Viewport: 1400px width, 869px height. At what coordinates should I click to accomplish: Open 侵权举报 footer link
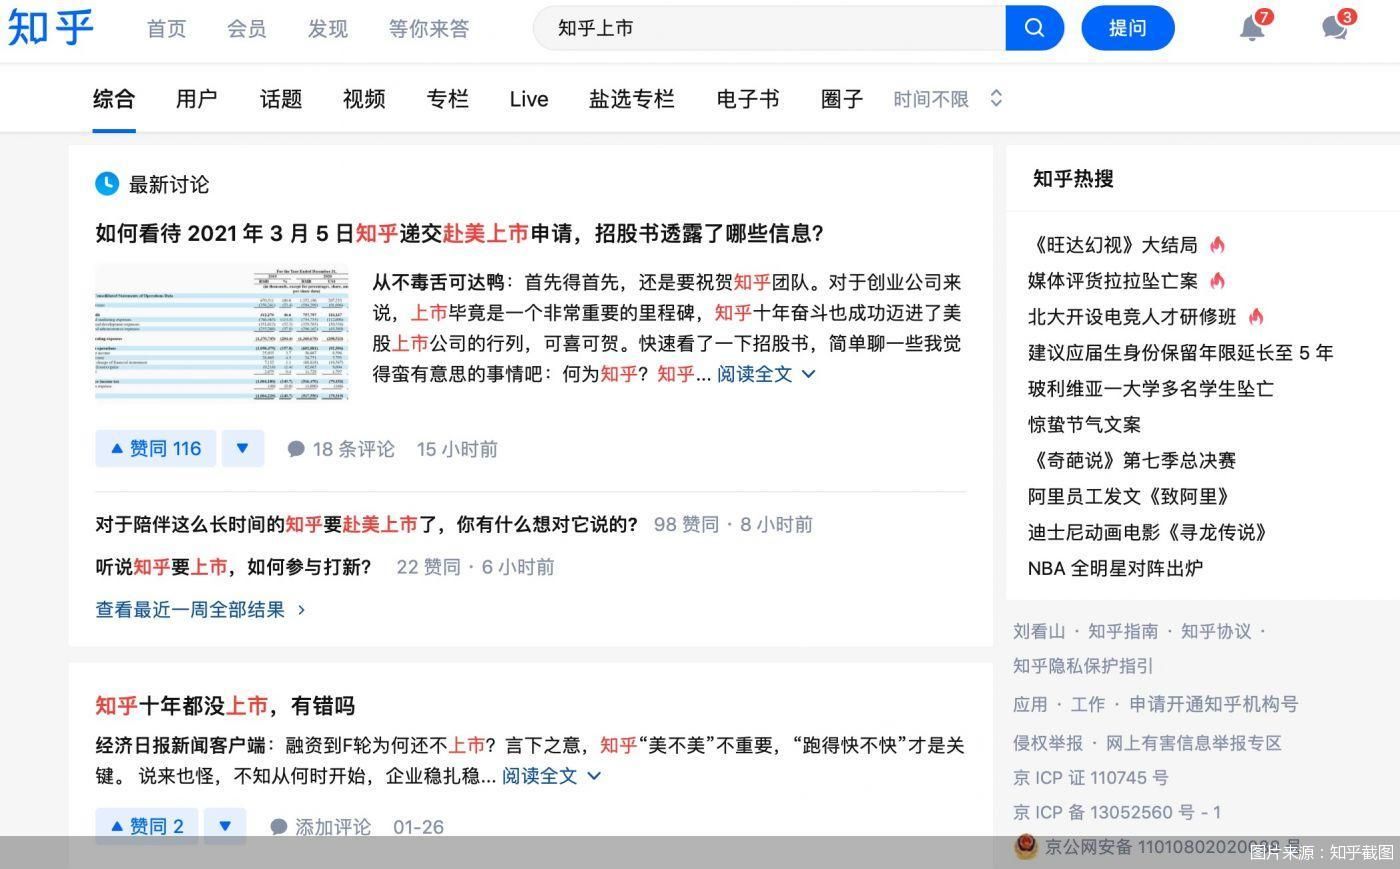(x=1048, y=743)
